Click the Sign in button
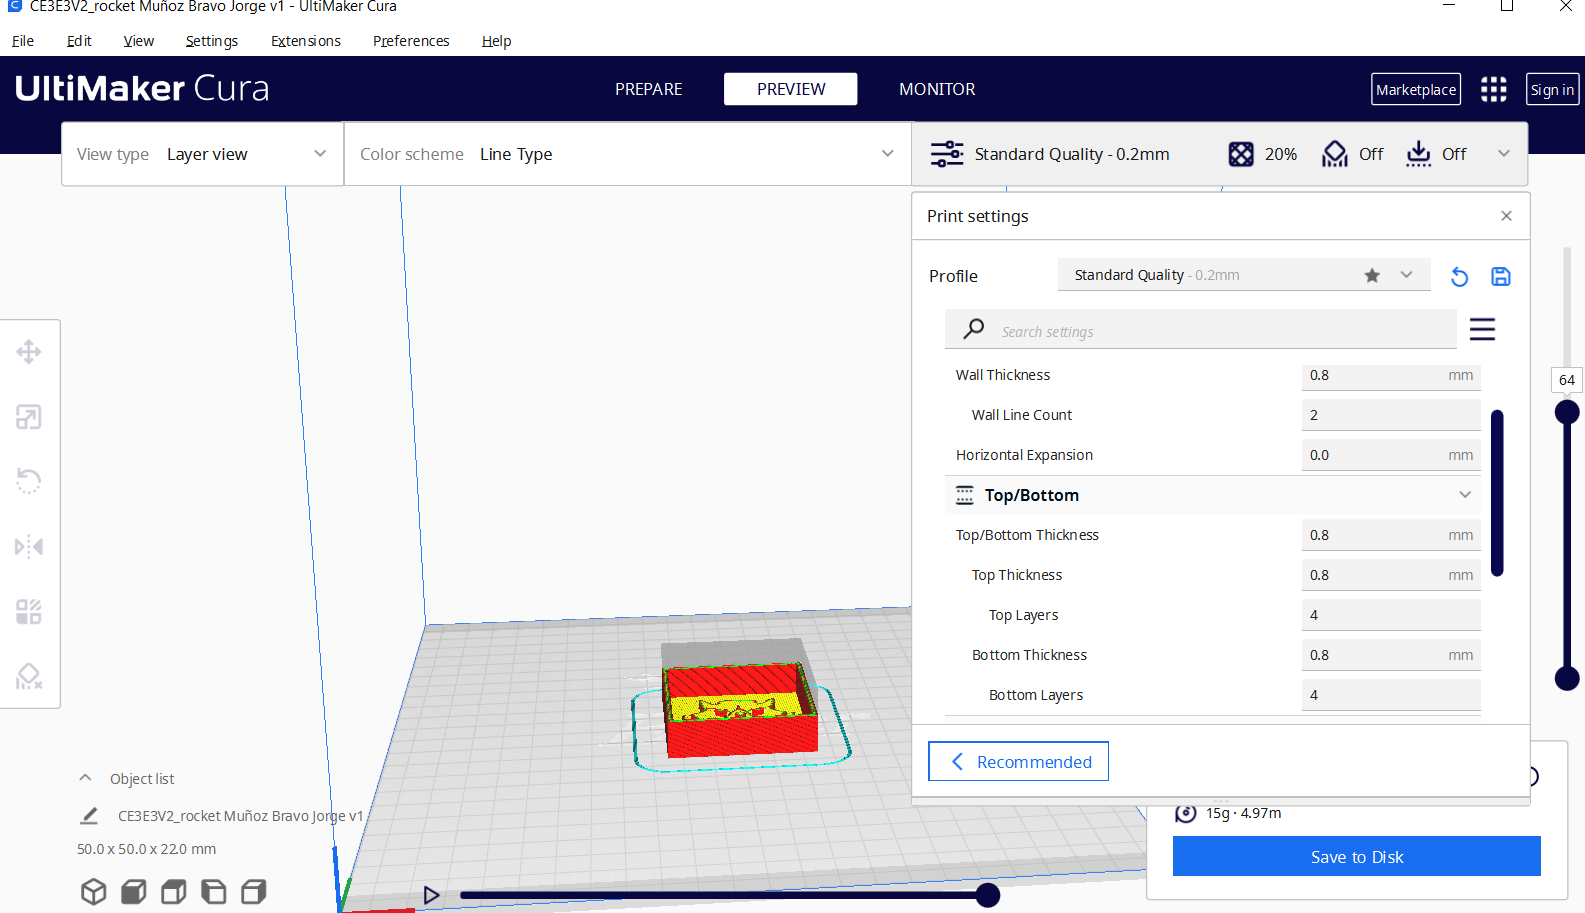This screenshot has height=913, width=1585. click(1553, 89)
